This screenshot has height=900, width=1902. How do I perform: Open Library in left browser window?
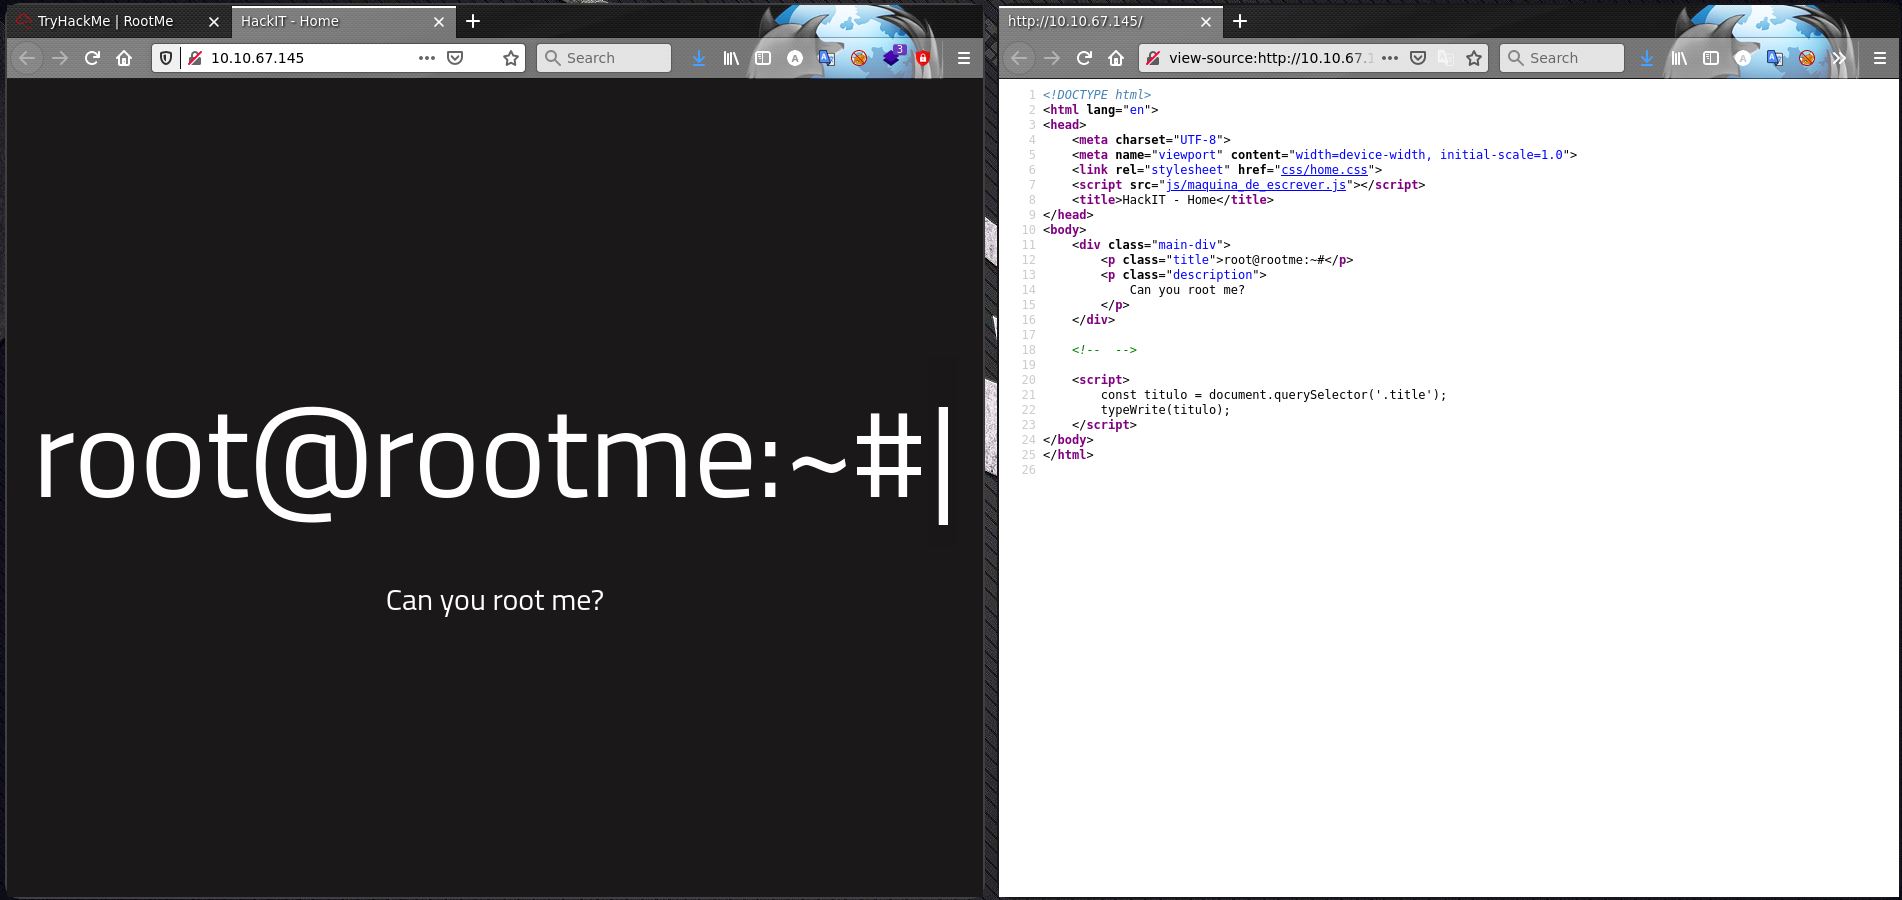tap(731, 58)
